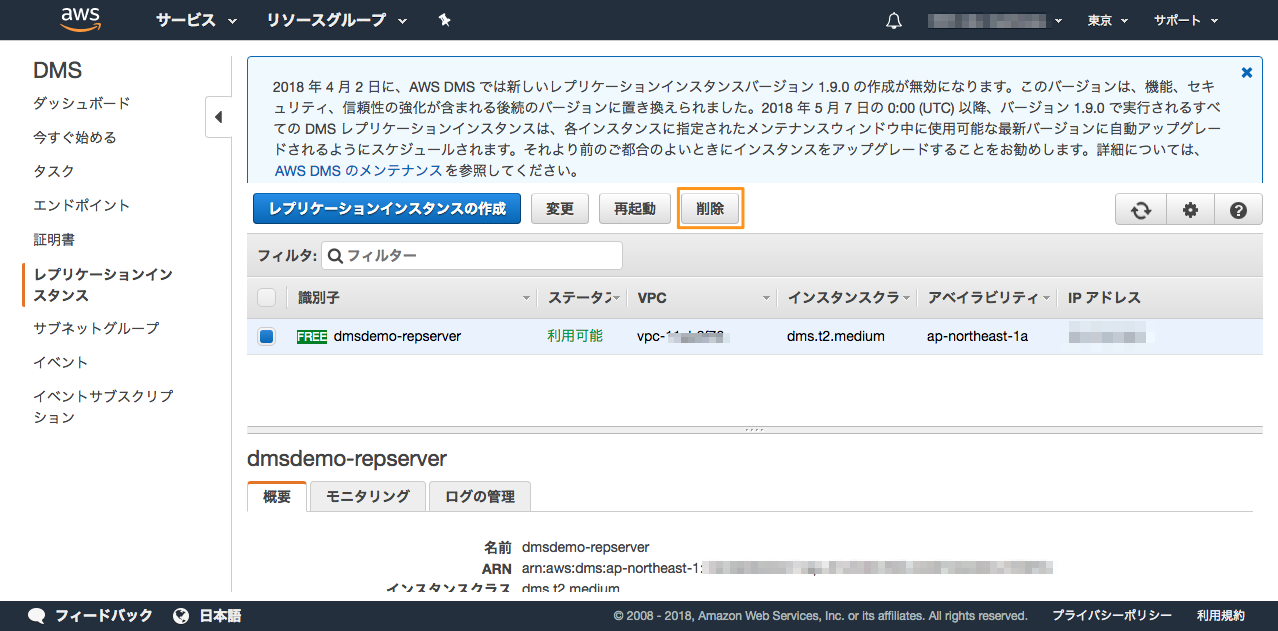Click the 変更 button
Screen dimensions: 1278x631
pos(560,209)
